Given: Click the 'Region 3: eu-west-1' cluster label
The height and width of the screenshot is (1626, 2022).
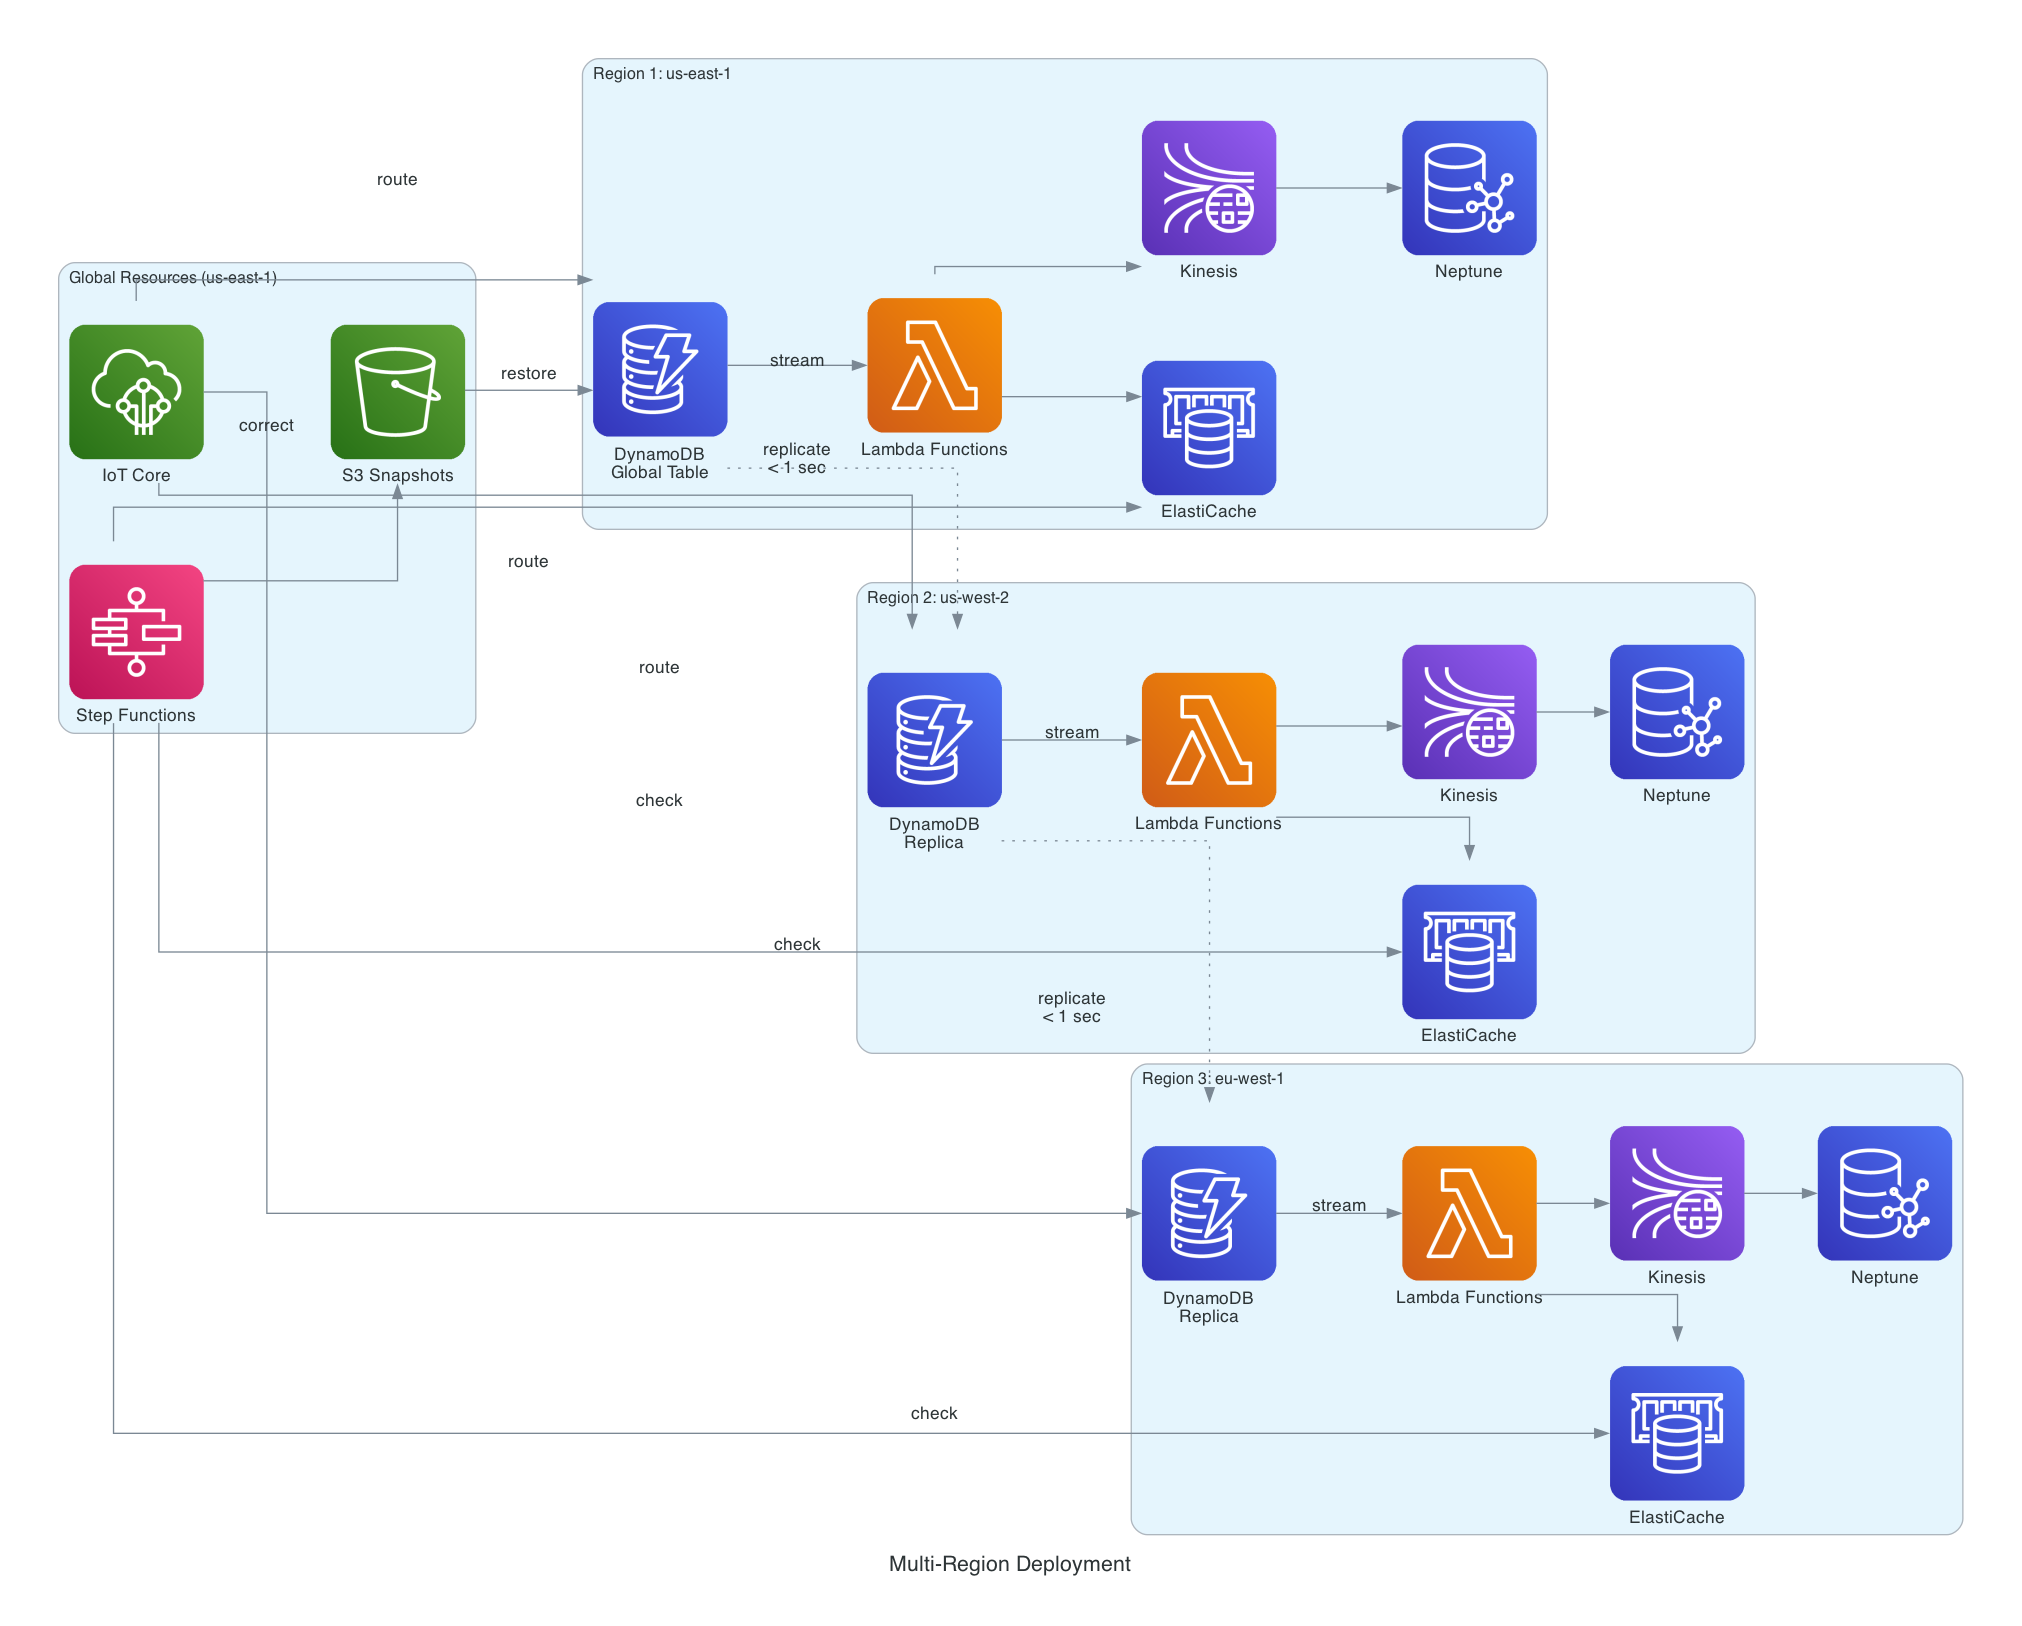Looking at the screenshot, I should tap(1212, 1078).
